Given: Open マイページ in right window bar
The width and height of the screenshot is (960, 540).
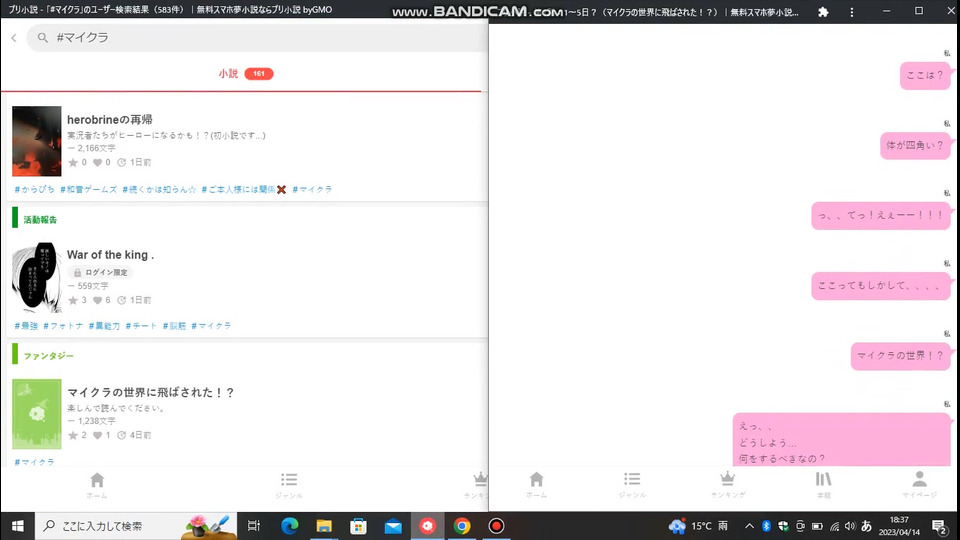Looking at the screenshot, I should coord(920,485).
